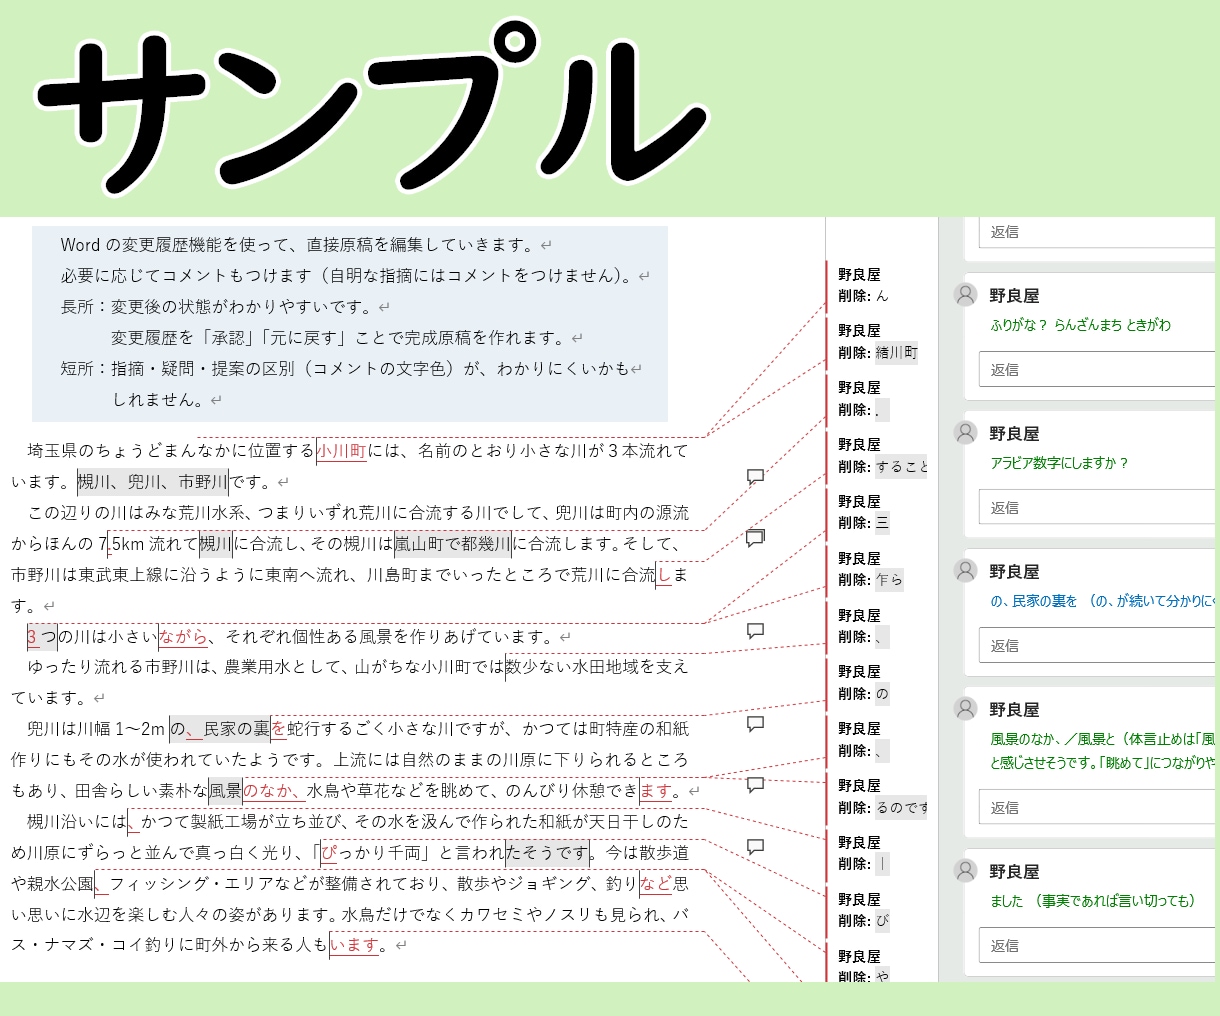Reply to the 風景のなか comment

coord(1097,807)
